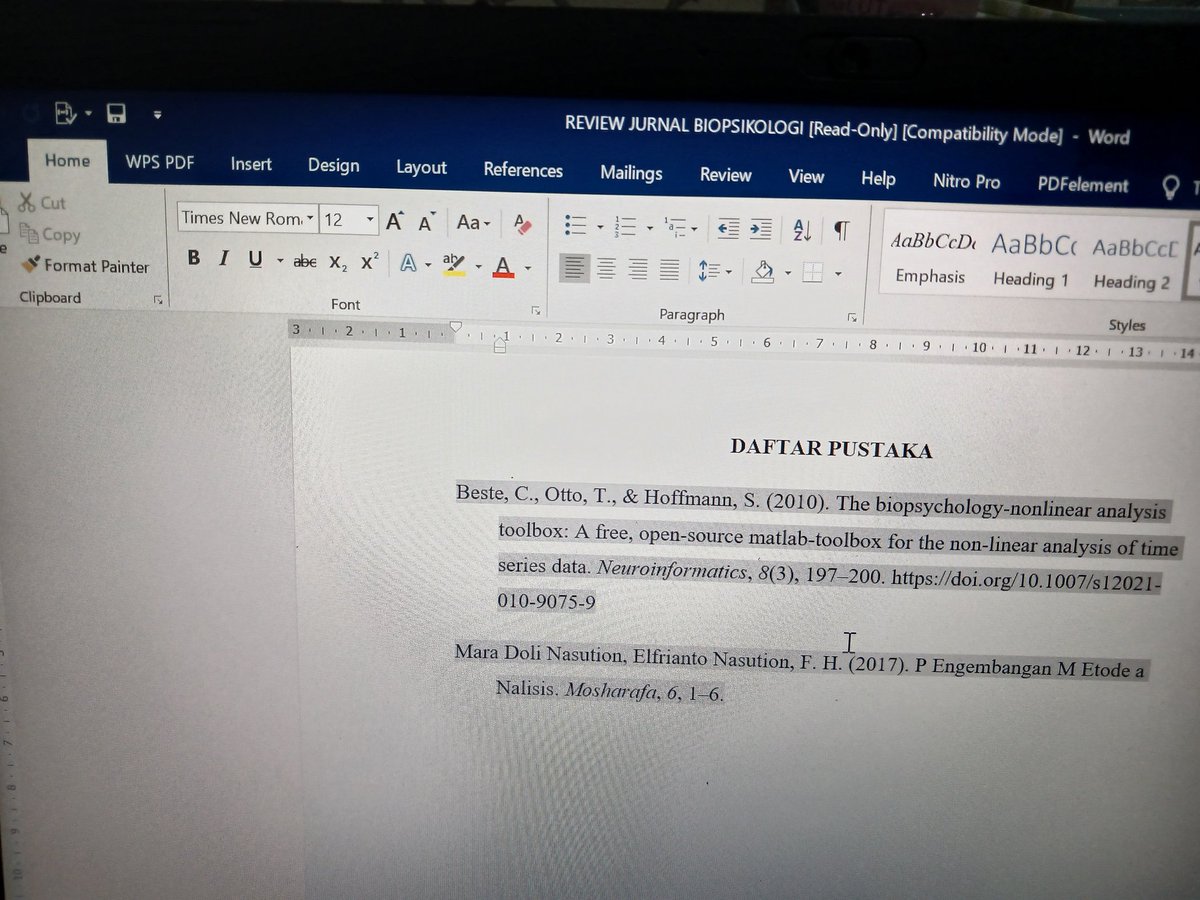The image size is (1200, 900).
Task: Decrease font size with the shrink A icon
Action: click(x=427, y=222)
